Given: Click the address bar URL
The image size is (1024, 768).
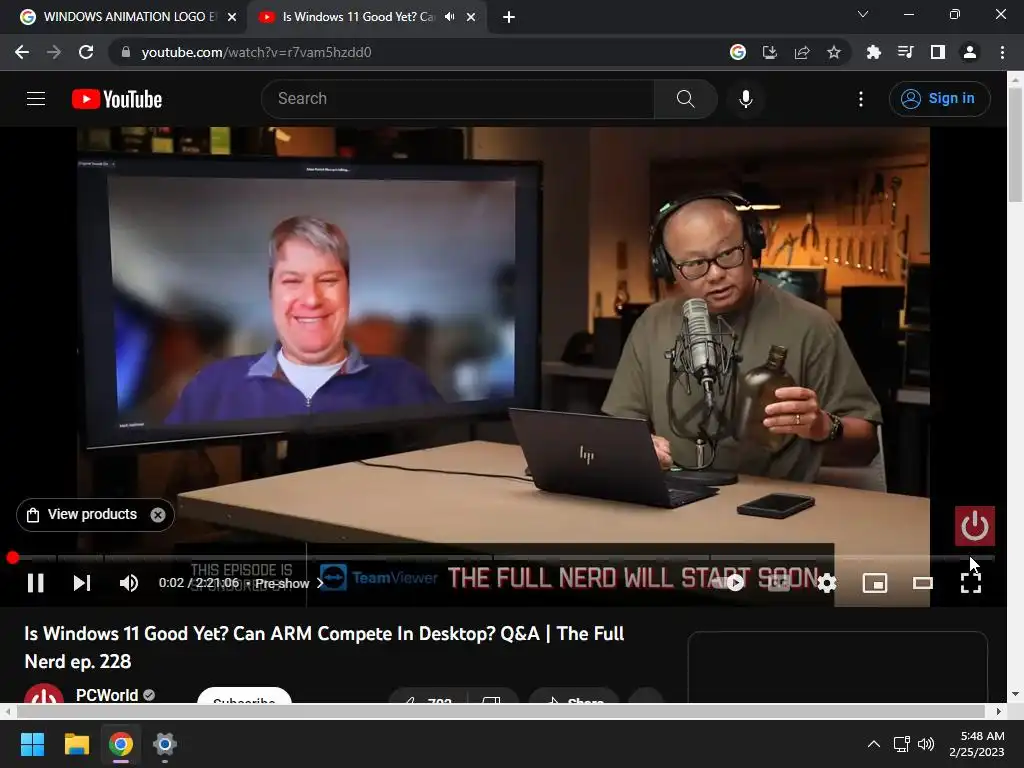Looking at the screenshot, I should [x=257, y=52].
